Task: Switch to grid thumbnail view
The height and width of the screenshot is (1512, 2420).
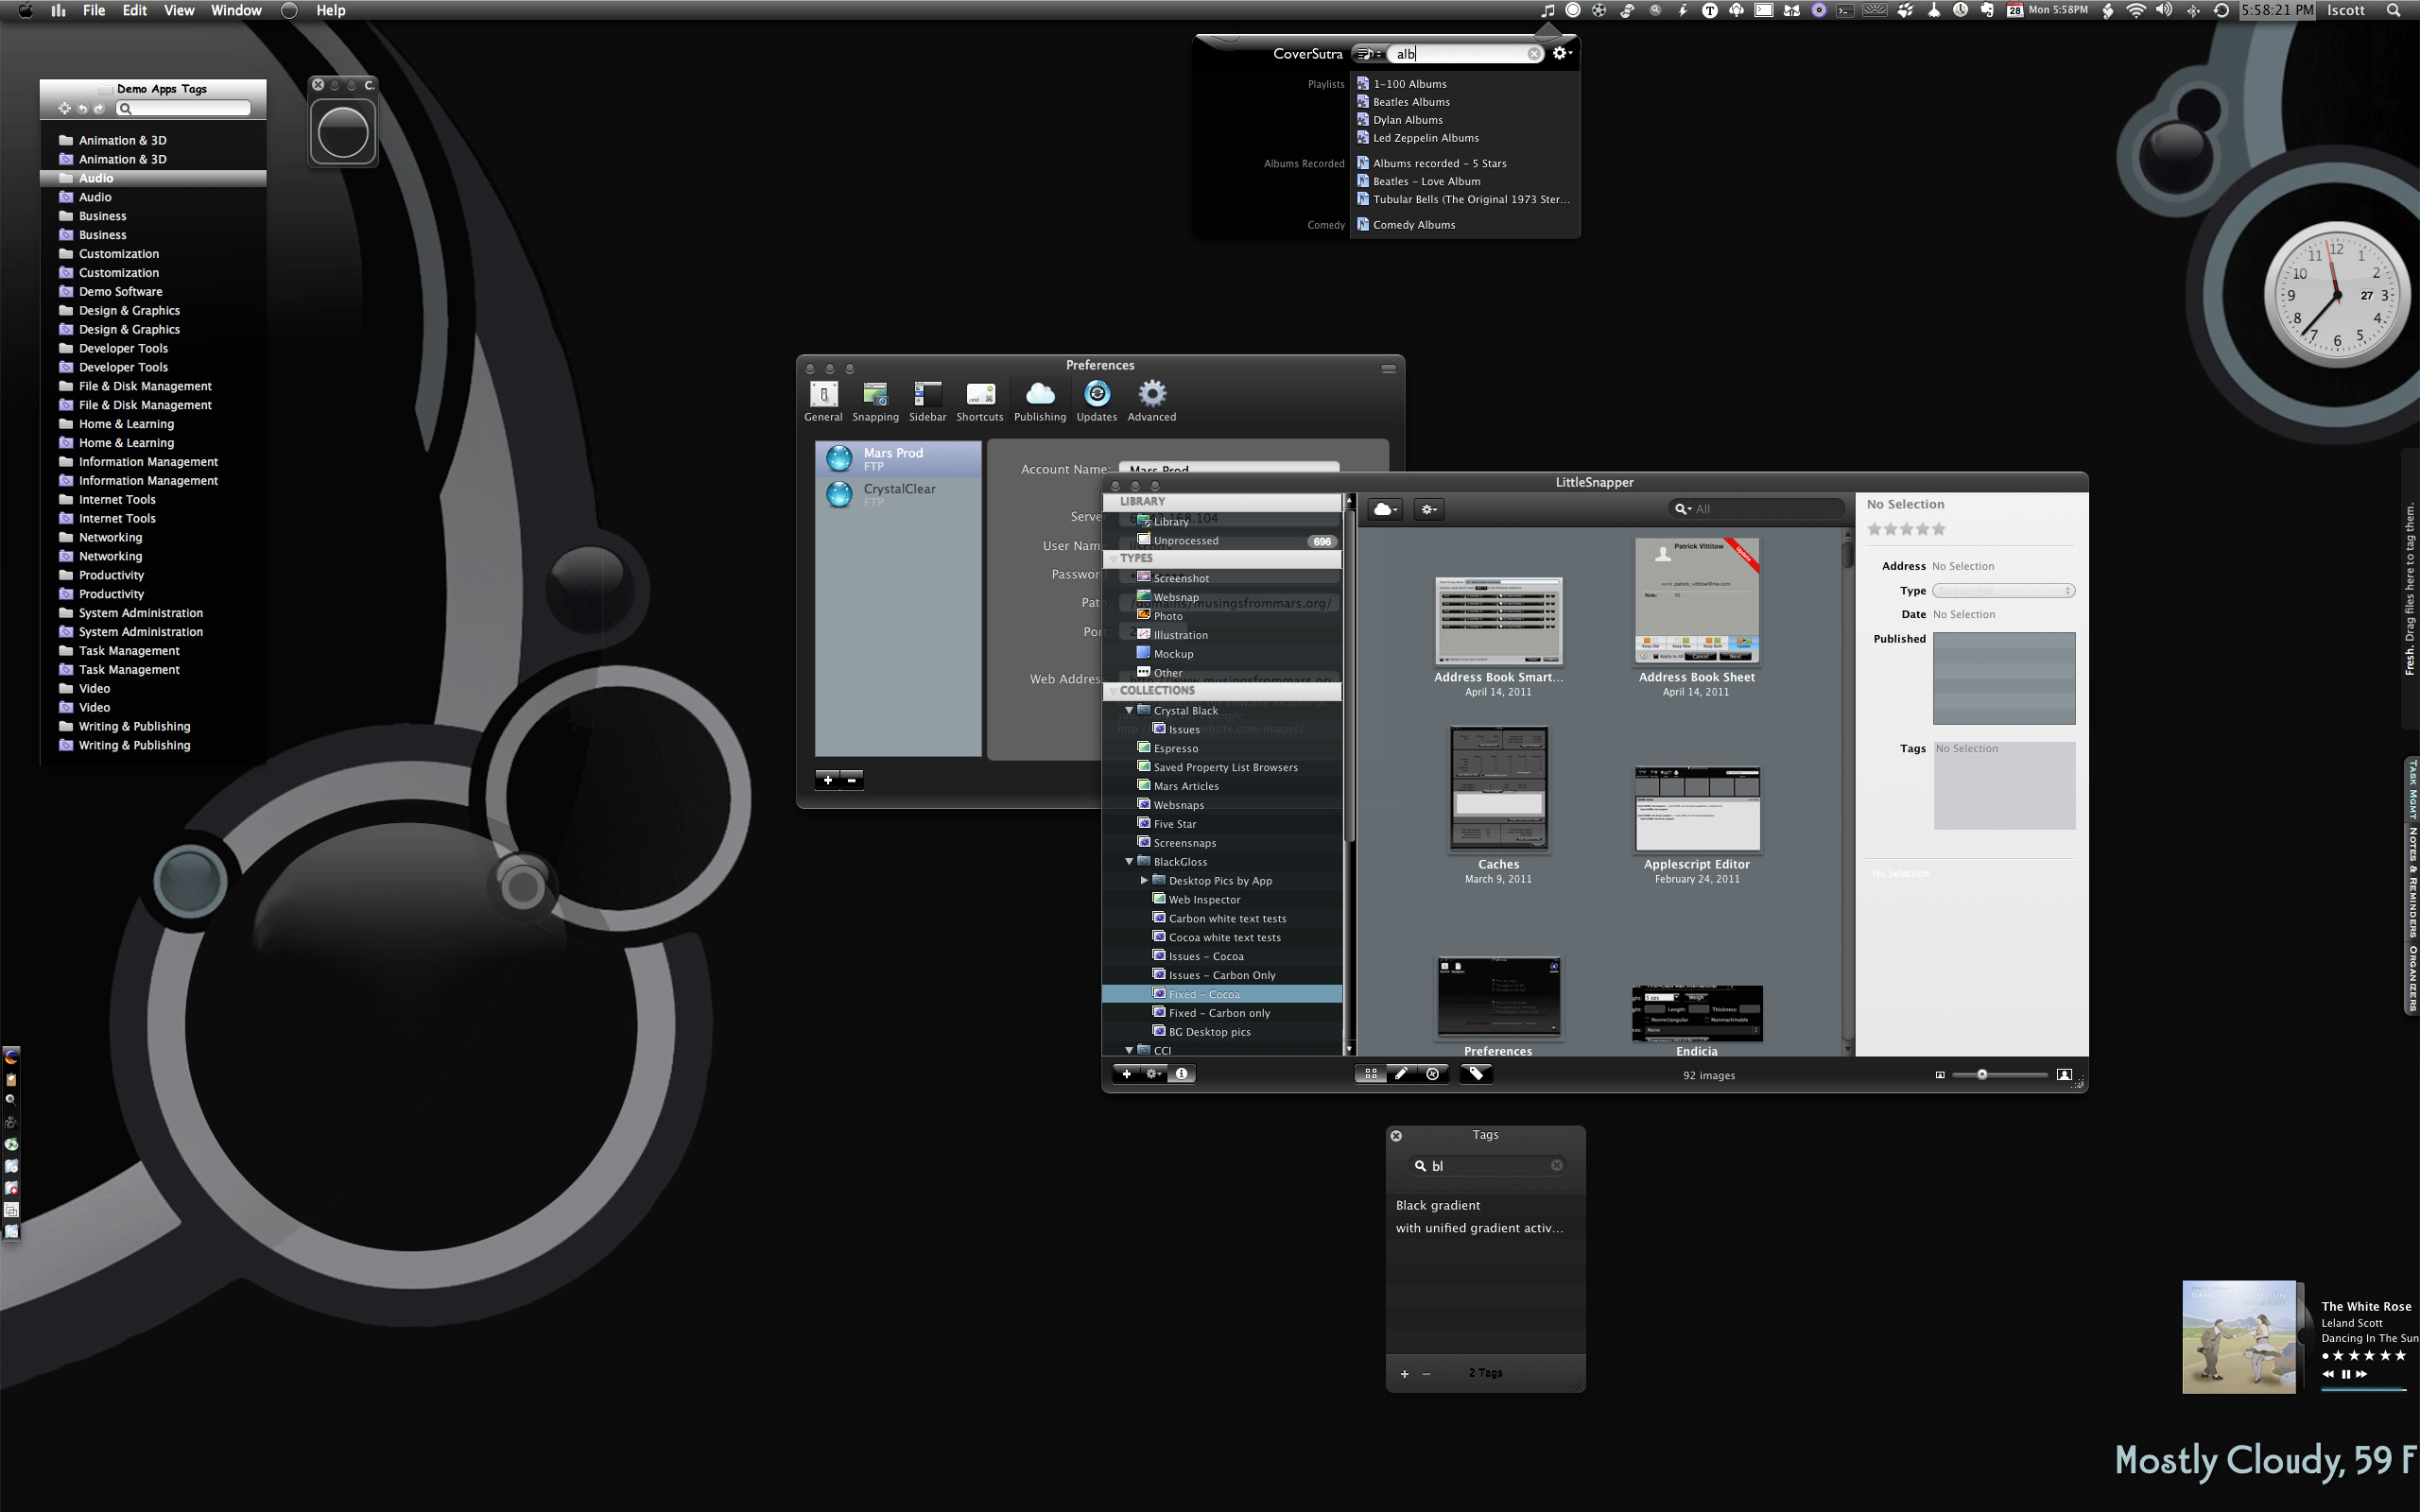Action: tap(1370, 1074)
